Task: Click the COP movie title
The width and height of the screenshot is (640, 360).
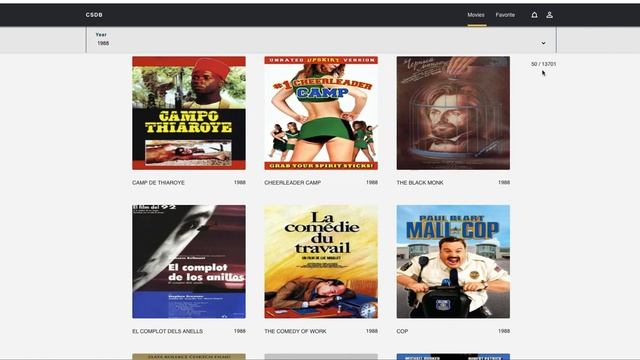Action: [402, 331]
